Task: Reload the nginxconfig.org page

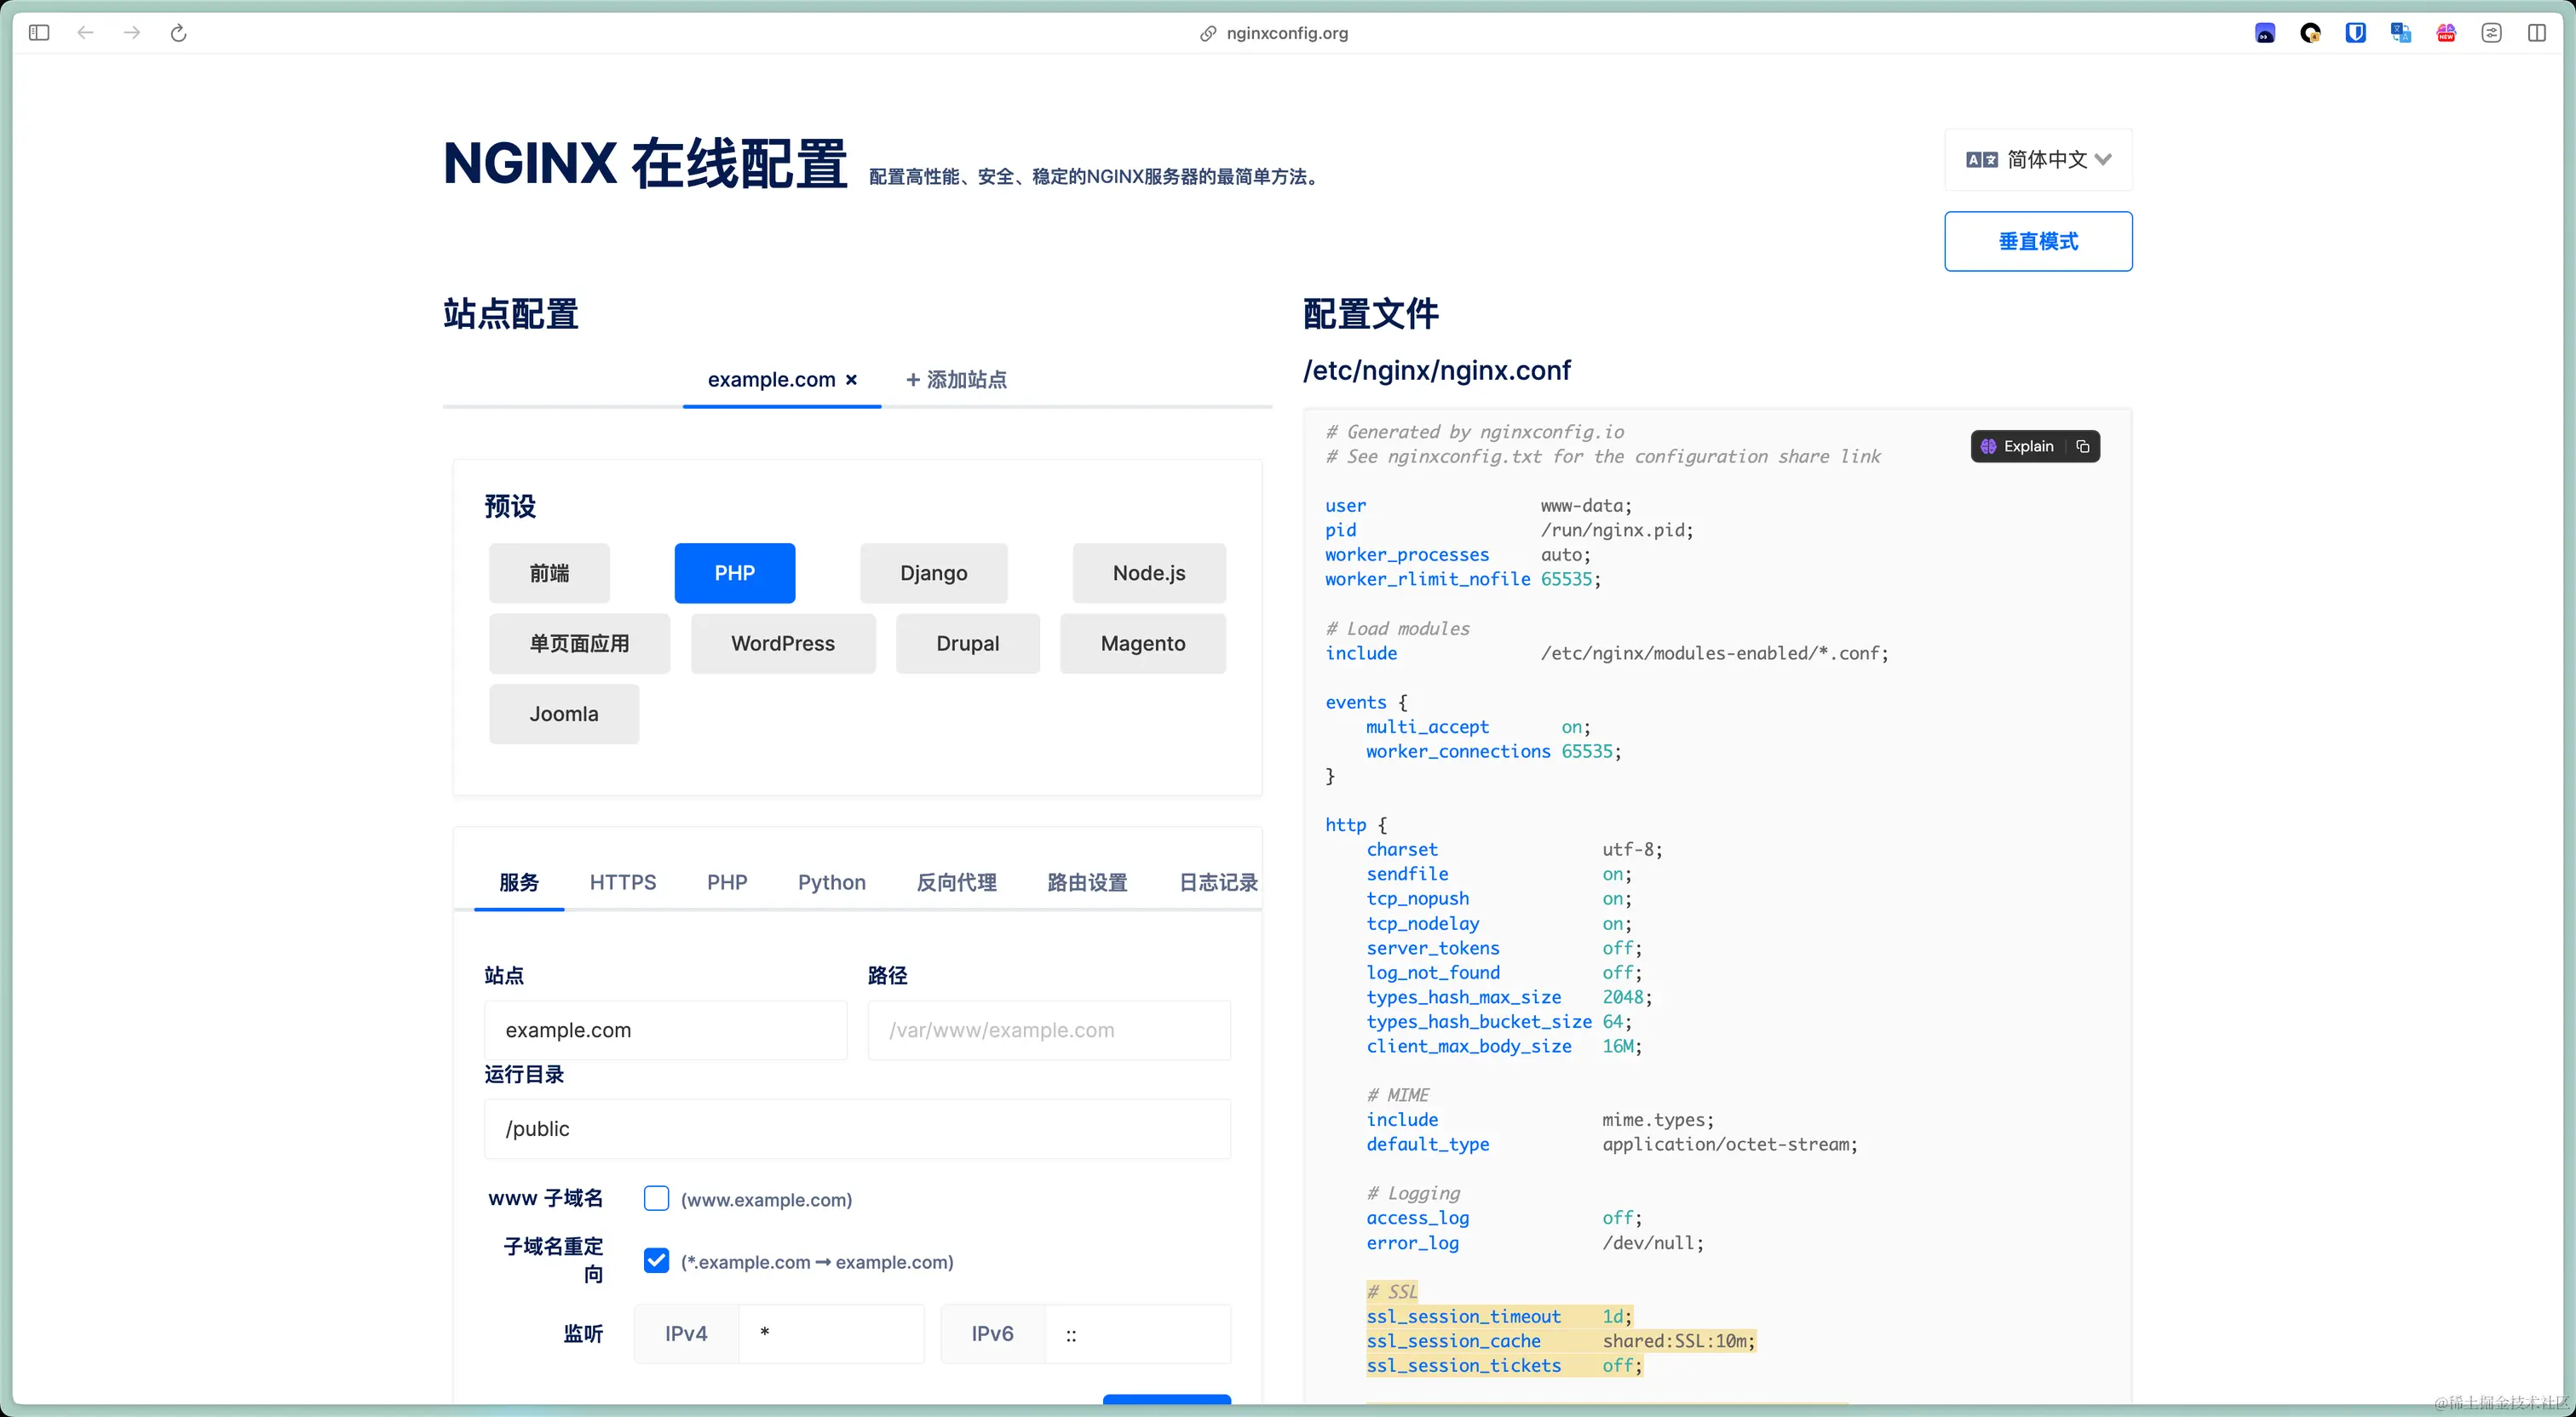Action: coord(179,33)
